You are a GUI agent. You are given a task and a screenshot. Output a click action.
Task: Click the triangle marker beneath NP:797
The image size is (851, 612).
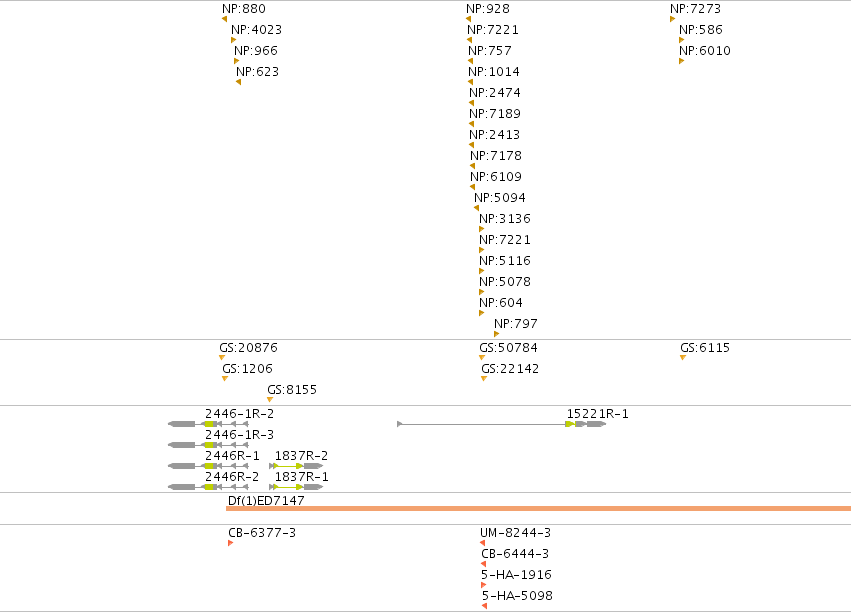coord(496,334)
